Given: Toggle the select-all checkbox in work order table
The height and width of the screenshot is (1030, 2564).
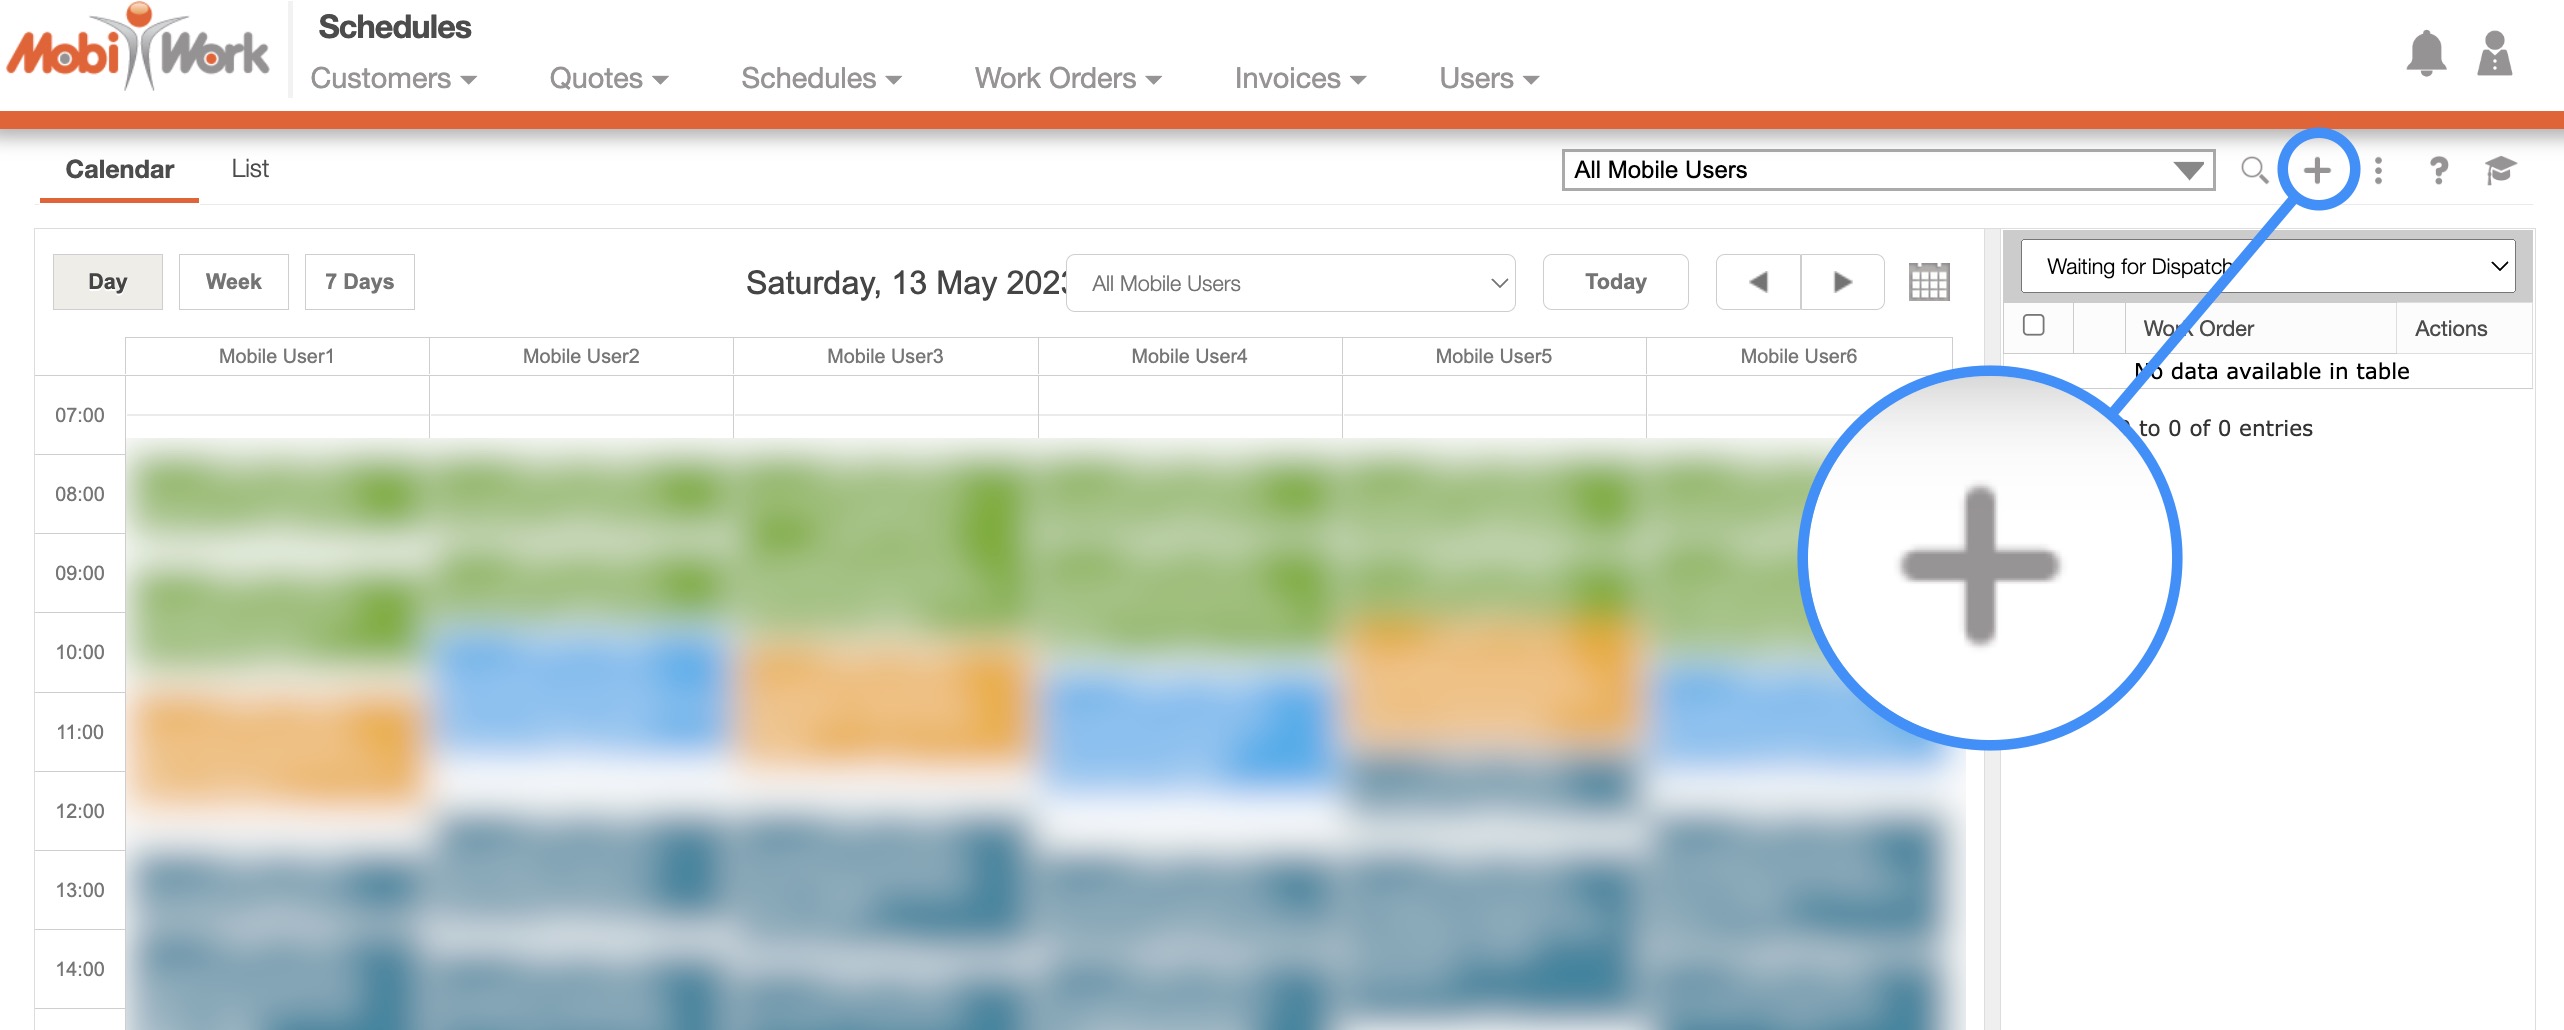Looking at the screenshot, I should click(2033, 326).
